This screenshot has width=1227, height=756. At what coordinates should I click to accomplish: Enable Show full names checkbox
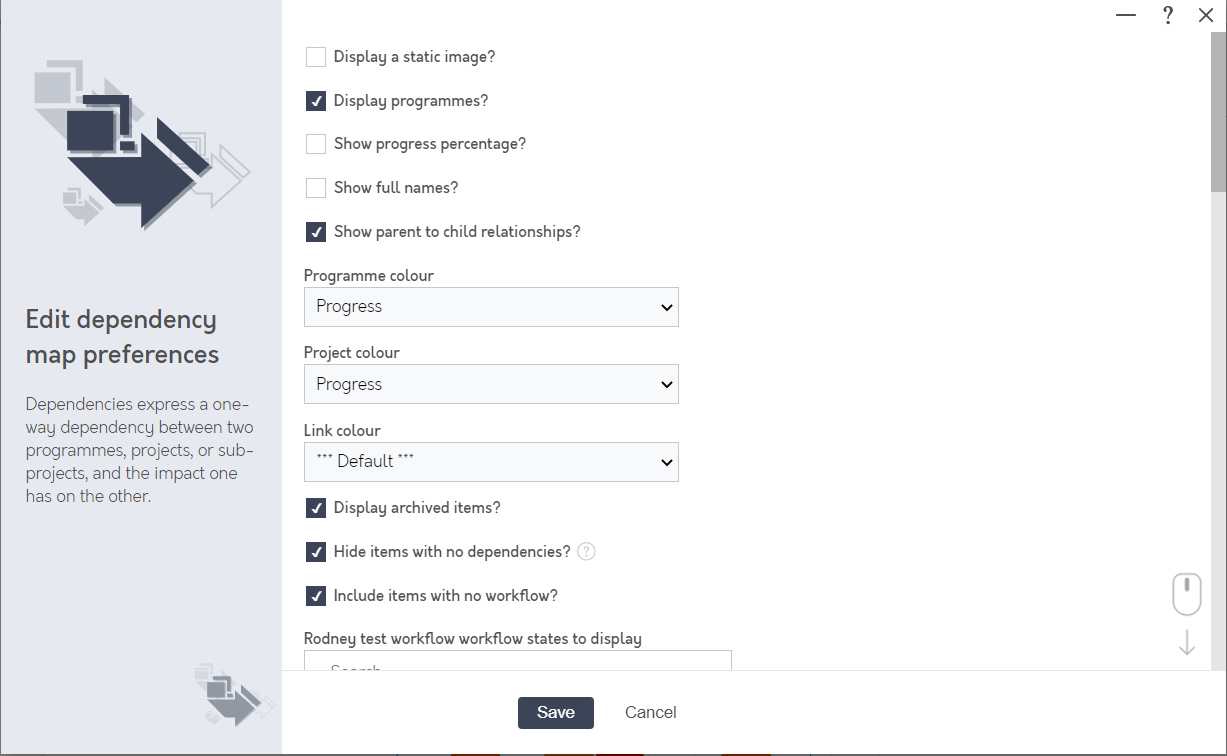(x=316, y=188)
